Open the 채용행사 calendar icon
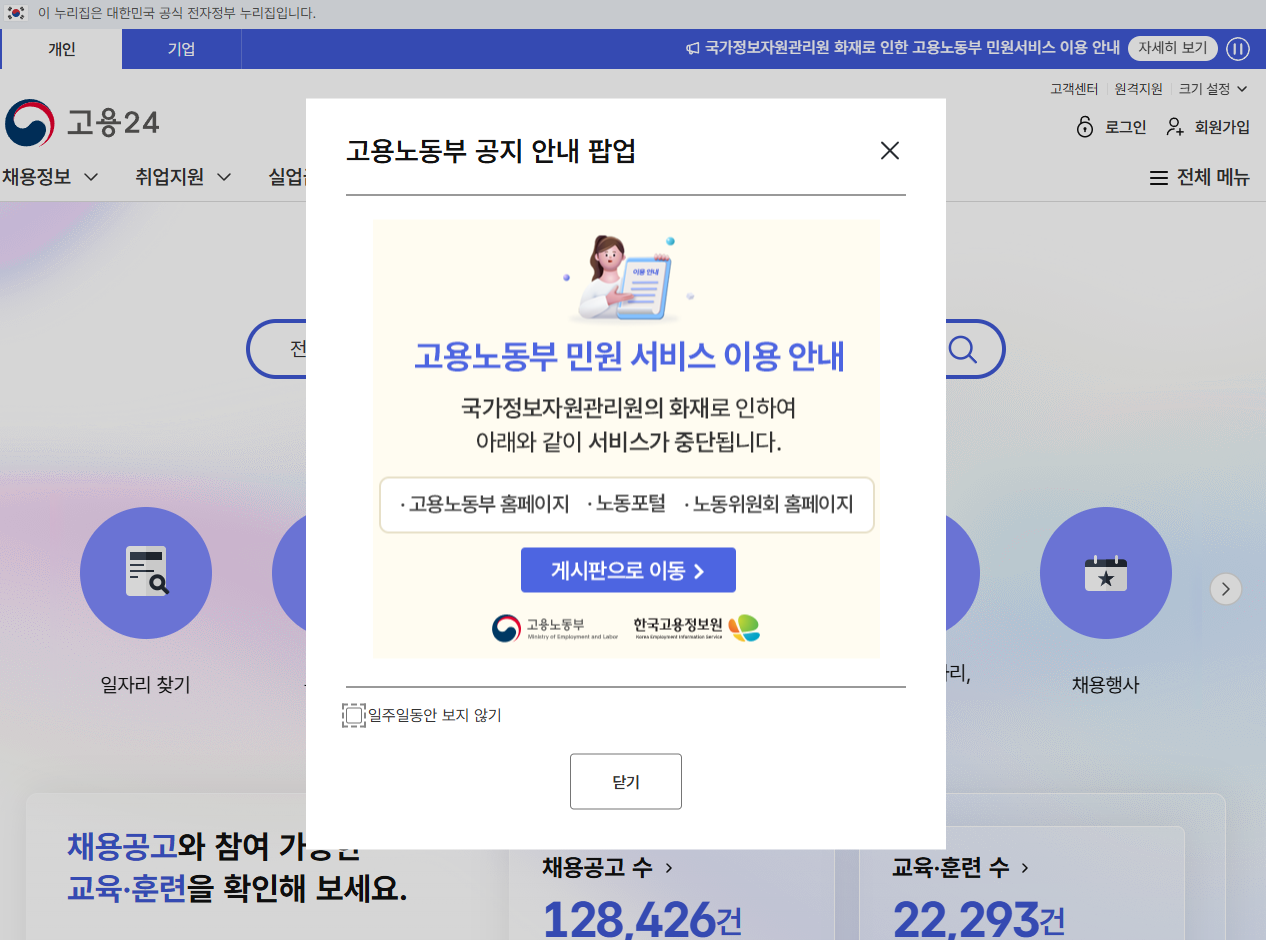 (1106, 573)
